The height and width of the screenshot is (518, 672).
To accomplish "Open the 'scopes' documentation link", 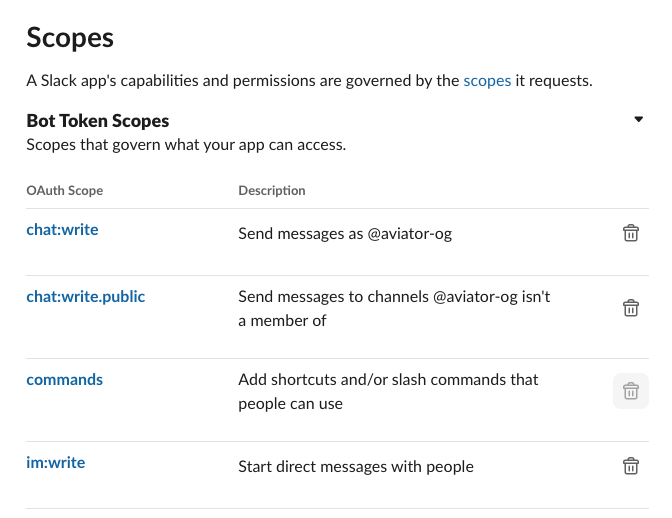I will 487,81.
